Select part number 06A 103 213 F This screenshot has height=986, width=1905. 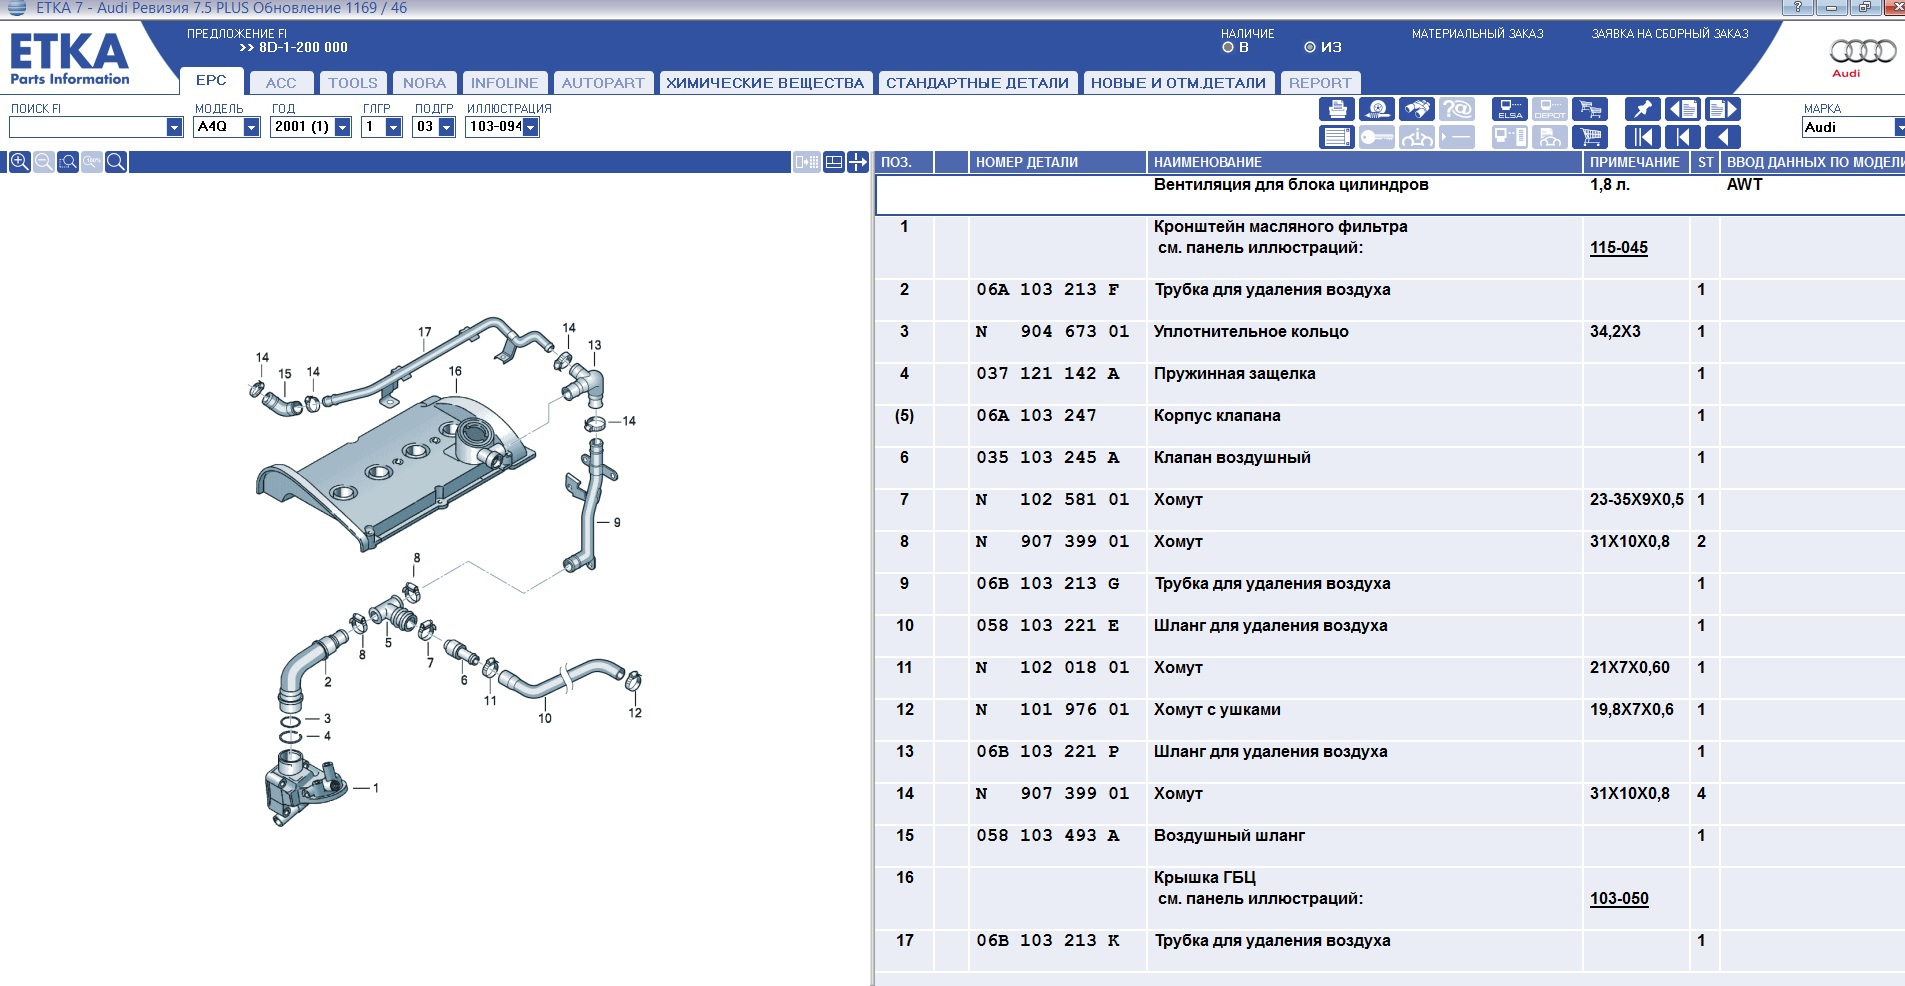point(1048,290)
